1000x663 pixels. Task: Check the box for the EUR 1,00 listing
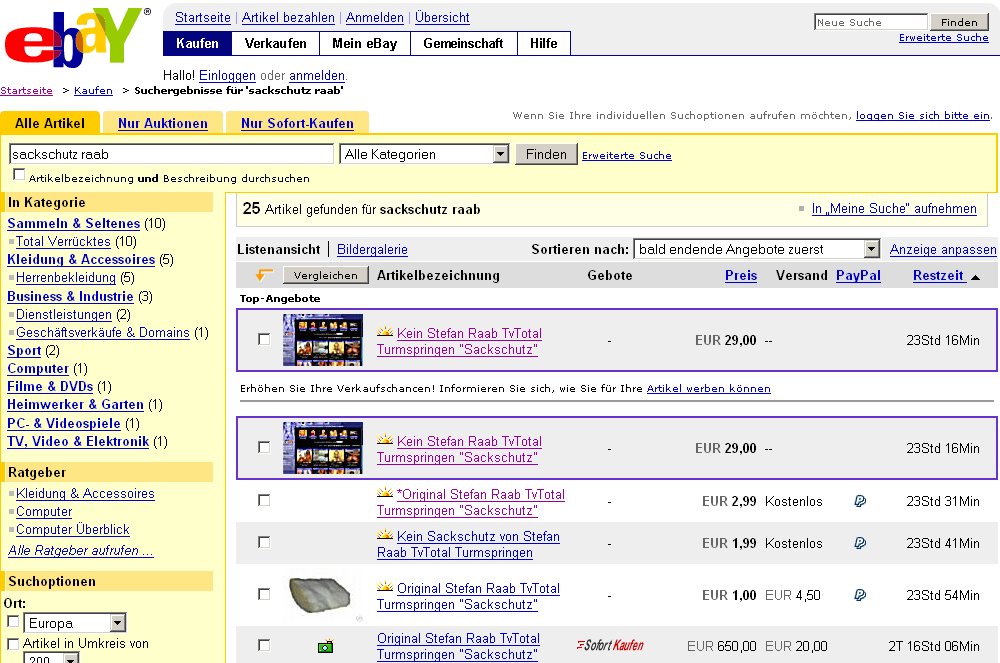[x=264, y=594]
